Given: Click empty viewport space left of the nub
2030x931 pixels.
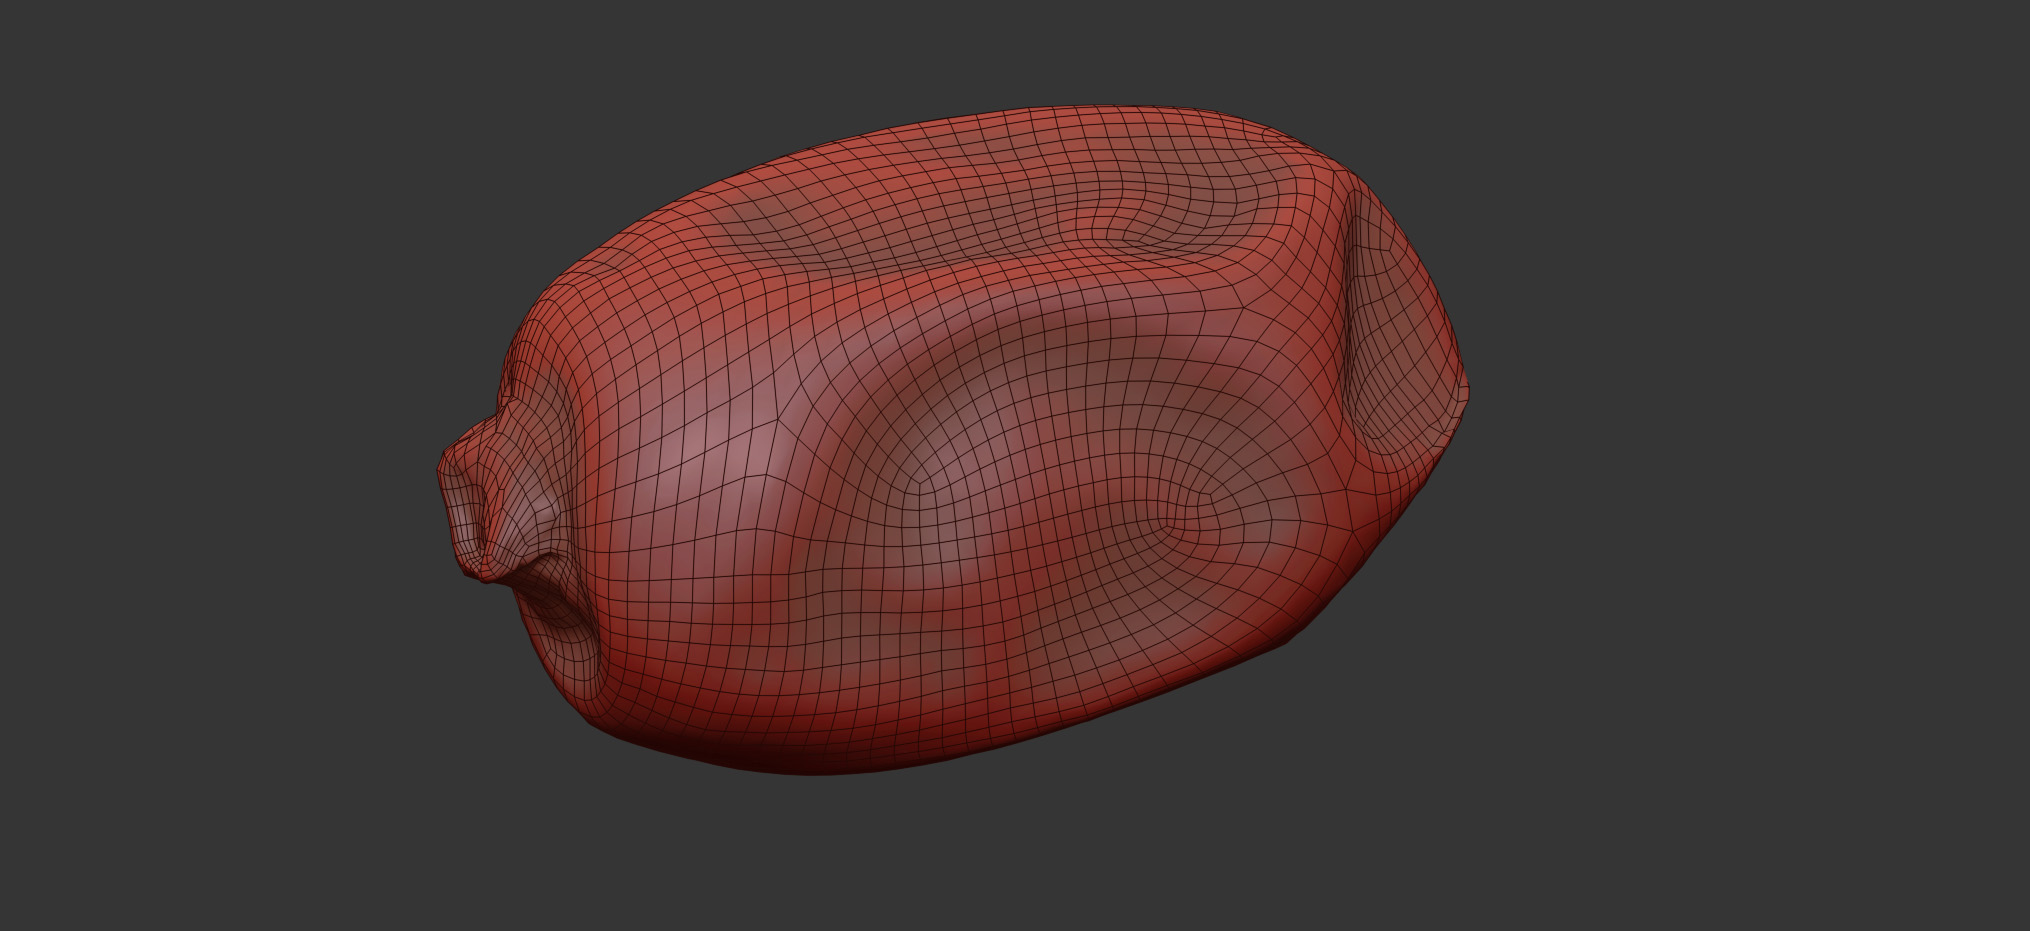Looking at the screenshot, I should click(x=250, y=500).
